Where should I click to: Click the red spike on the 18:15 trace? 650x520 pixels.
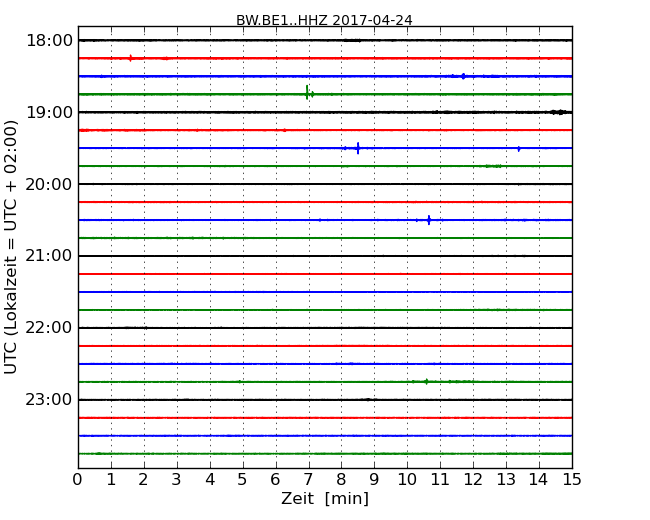[131, 58]
